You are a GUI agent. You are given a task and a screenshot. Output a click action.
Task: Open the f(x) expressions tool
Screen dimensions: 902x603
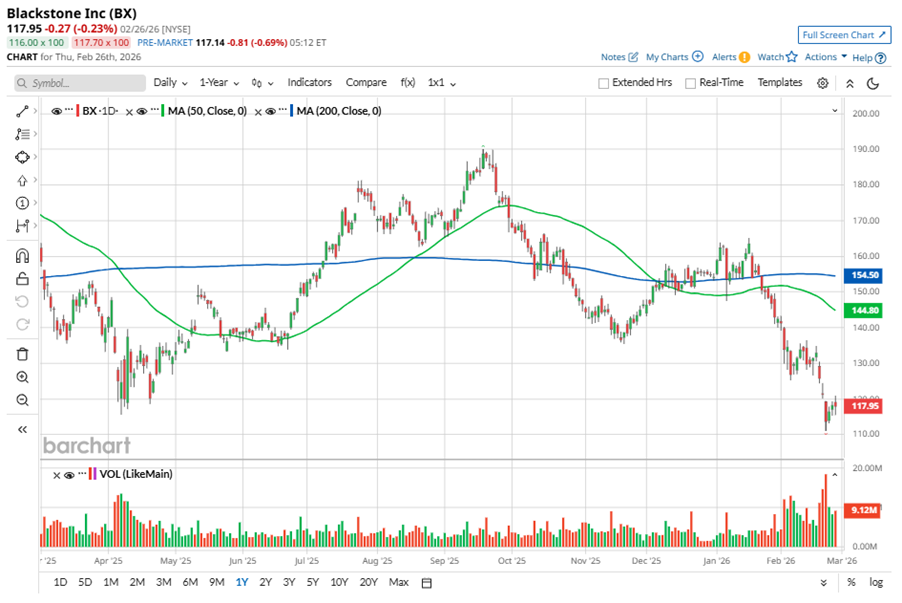pos(408,82)
